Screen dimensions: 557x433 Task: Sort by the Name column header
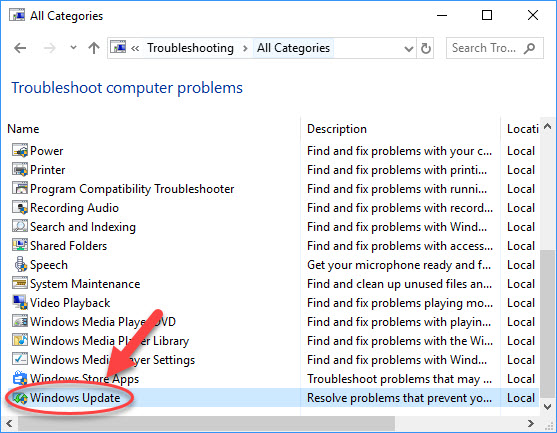point(23,129)
